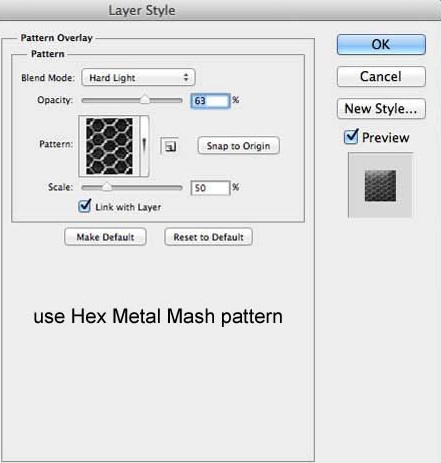Open the pattern picker arrow
The image size is (441, 463).
(144, 146)
